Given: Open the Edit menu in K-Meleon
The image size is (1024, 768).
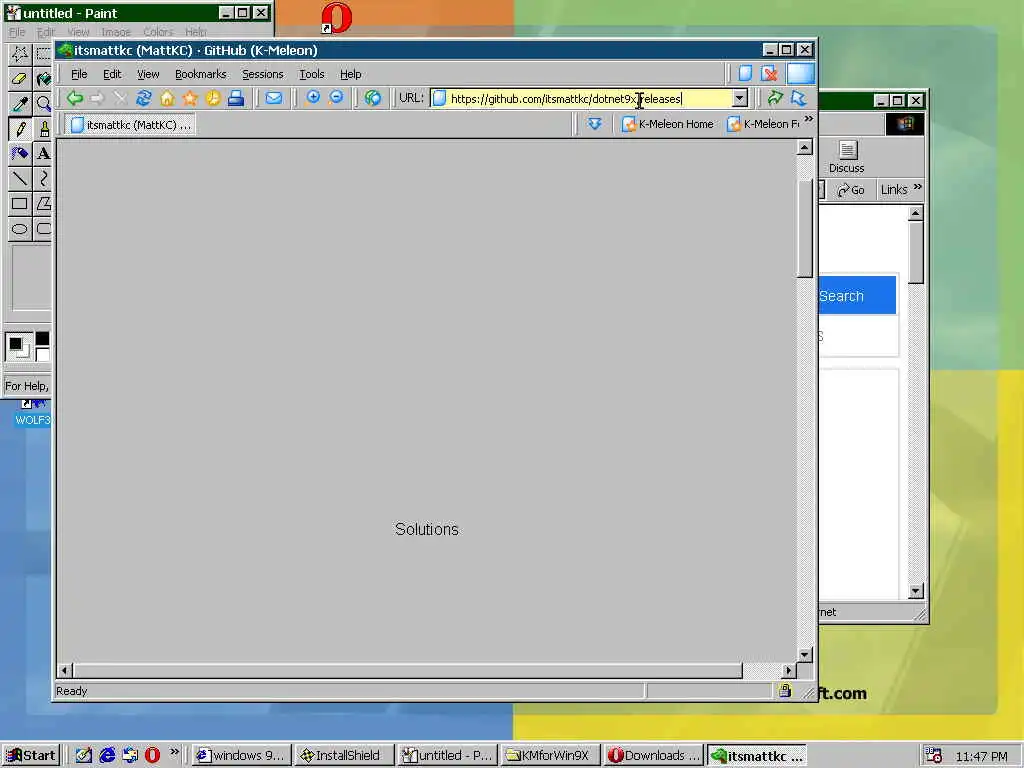Looking at the screenshot, I should click(x=112, y=74).
